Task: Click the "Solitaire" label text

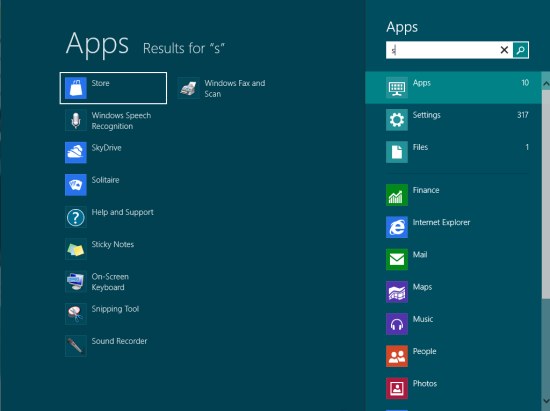Action: tap(105, 180)
